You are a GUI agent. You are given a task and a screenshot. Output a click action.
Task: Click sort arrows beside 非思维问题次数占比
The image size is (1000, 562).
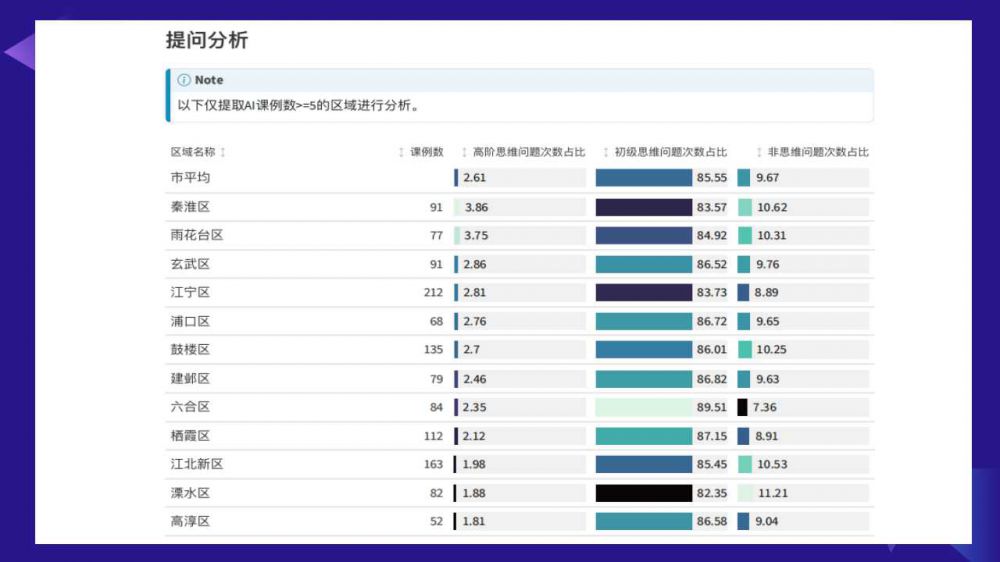coord(759,152)
